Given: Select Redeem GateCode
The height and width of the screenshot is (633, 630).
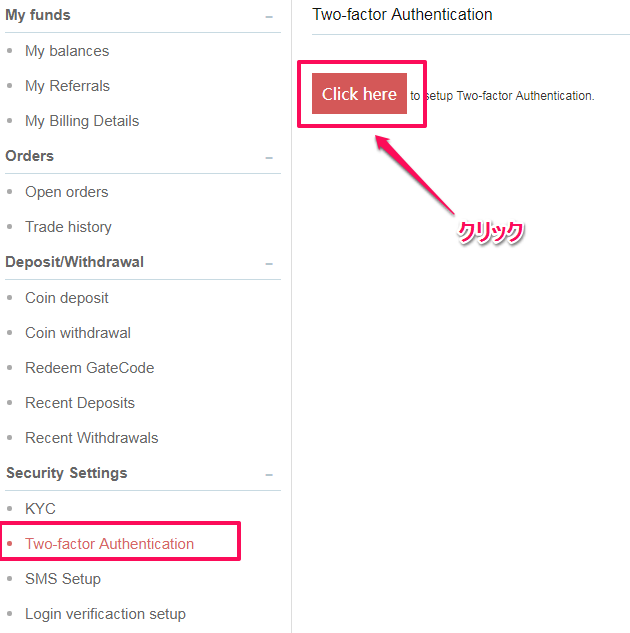Looking at the screenshot, I should tap(89, 368).
